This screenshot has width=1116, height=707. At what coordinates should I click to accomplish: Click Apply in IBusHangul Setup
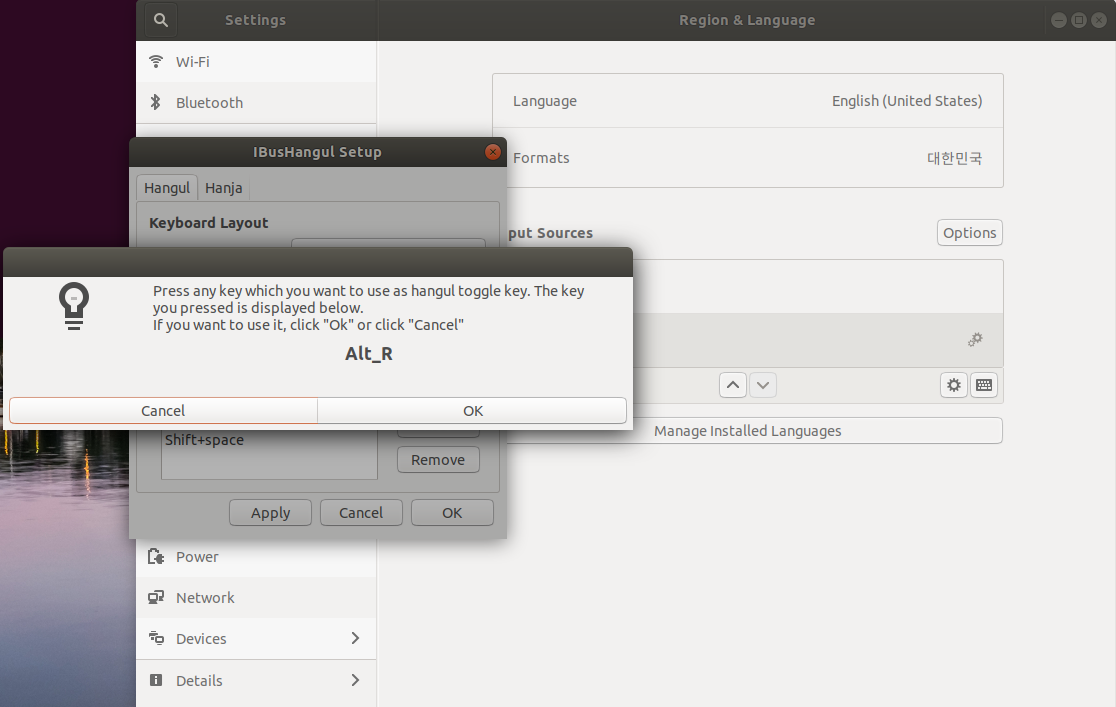coord(270,513)
